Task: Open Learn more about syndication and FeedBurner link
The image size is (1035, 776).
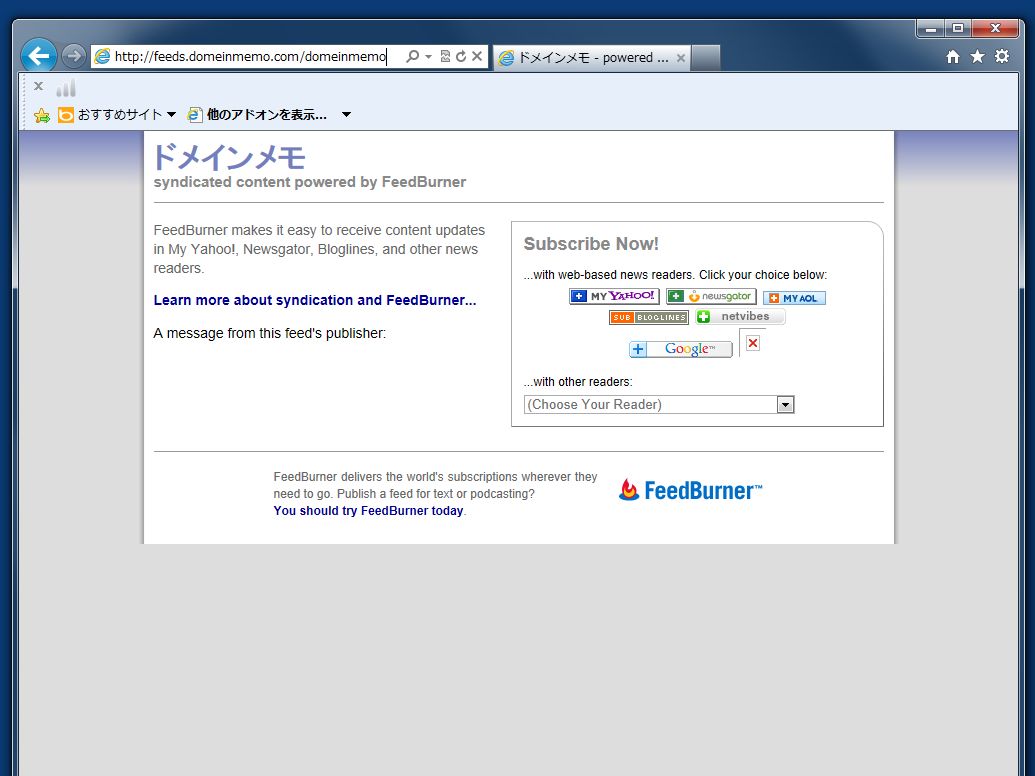Action: (315, 300)
